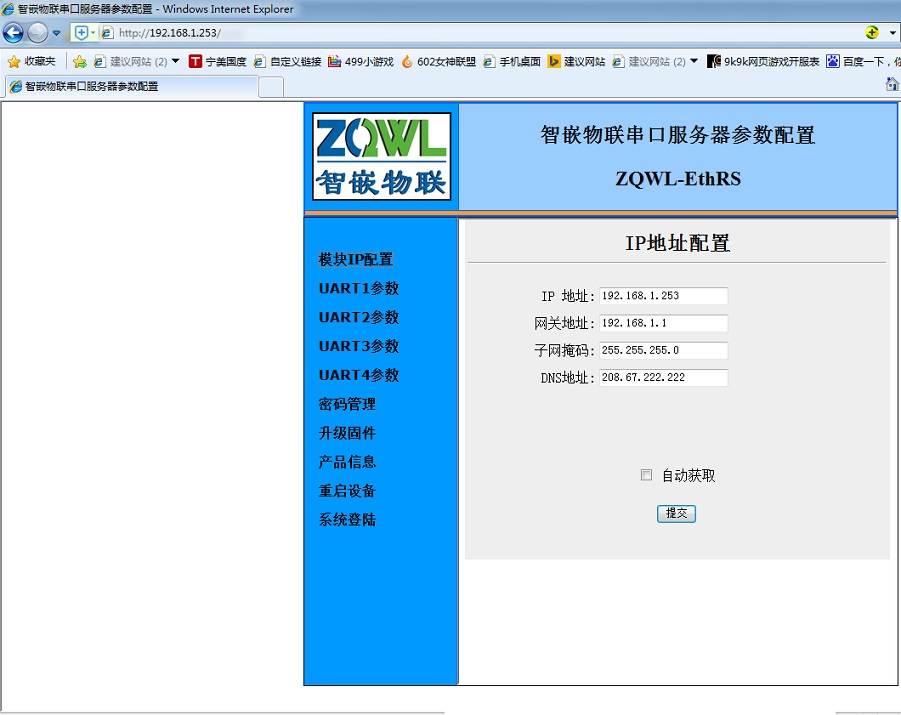Viewport: 901px width, 715px height.
Task: Open the 收藏夹 favorites star button
Action: click(x=32, y=61)
